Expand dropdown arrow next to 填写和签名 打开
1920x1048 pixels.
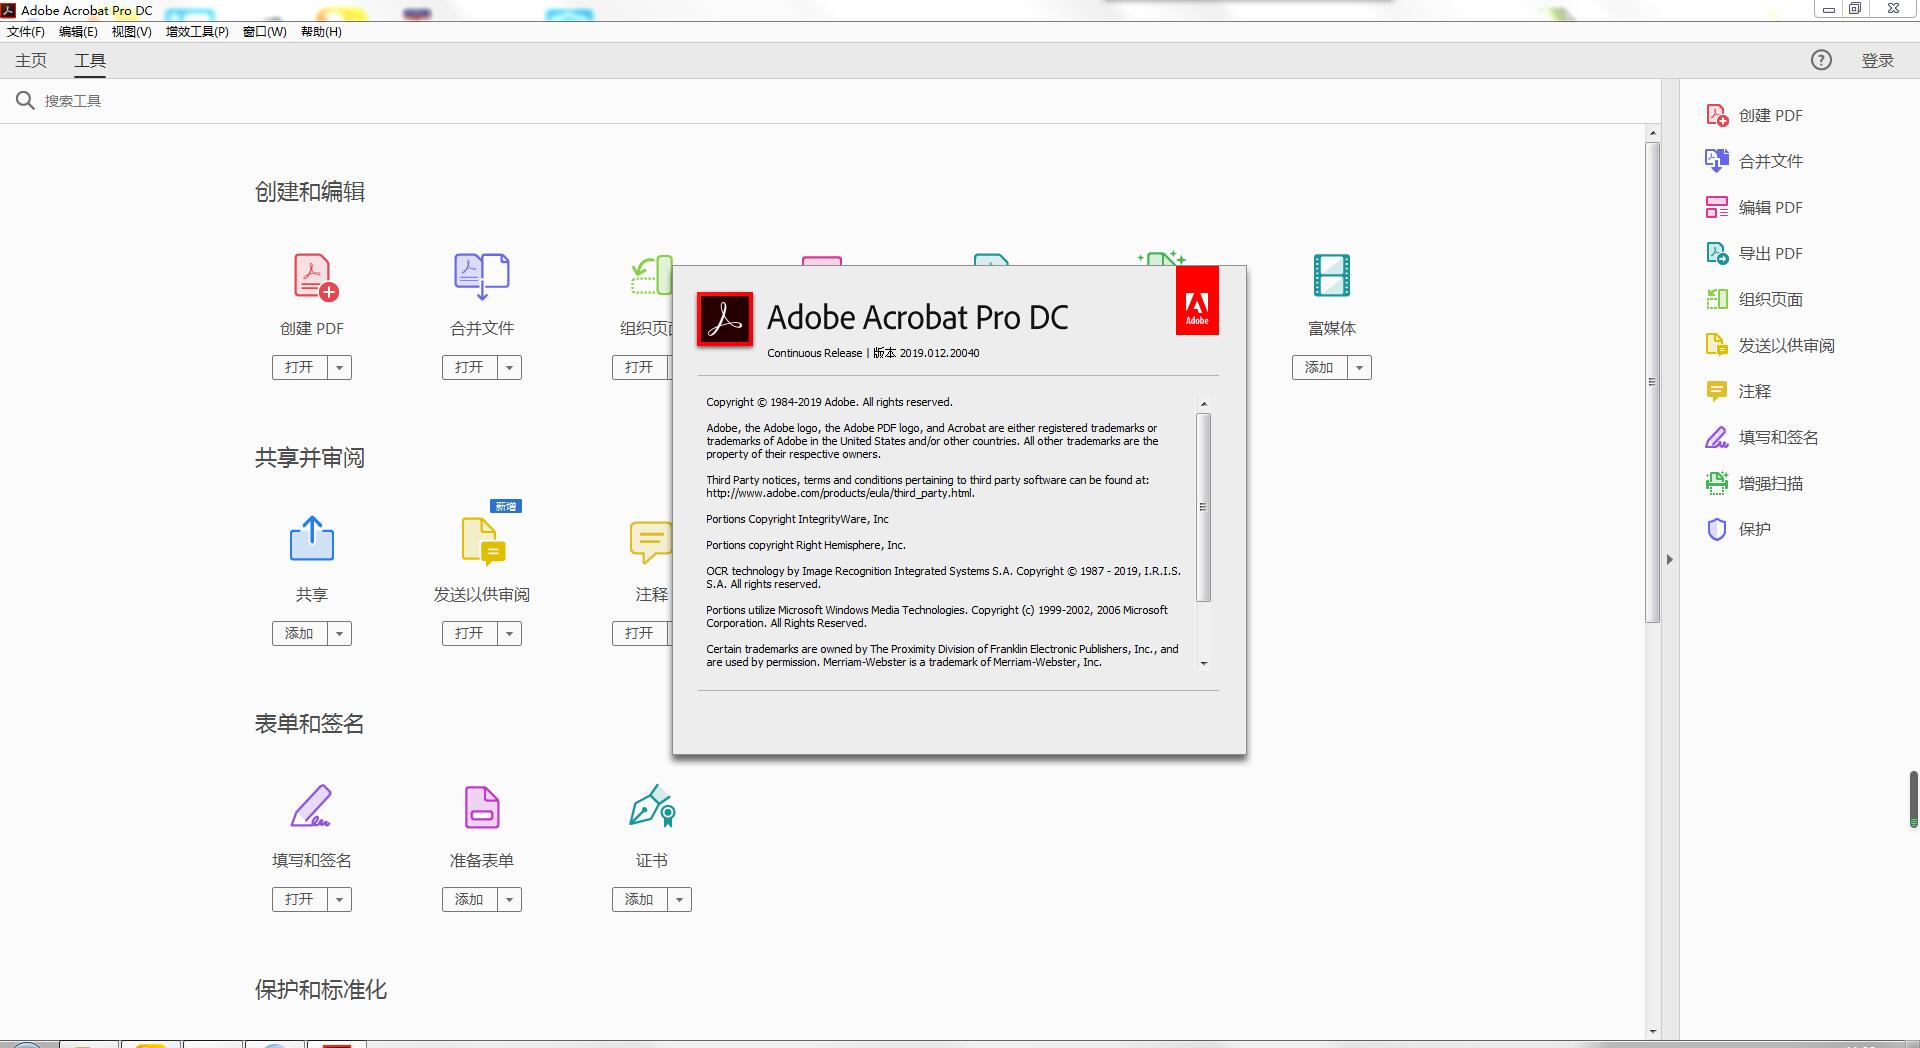339,899
